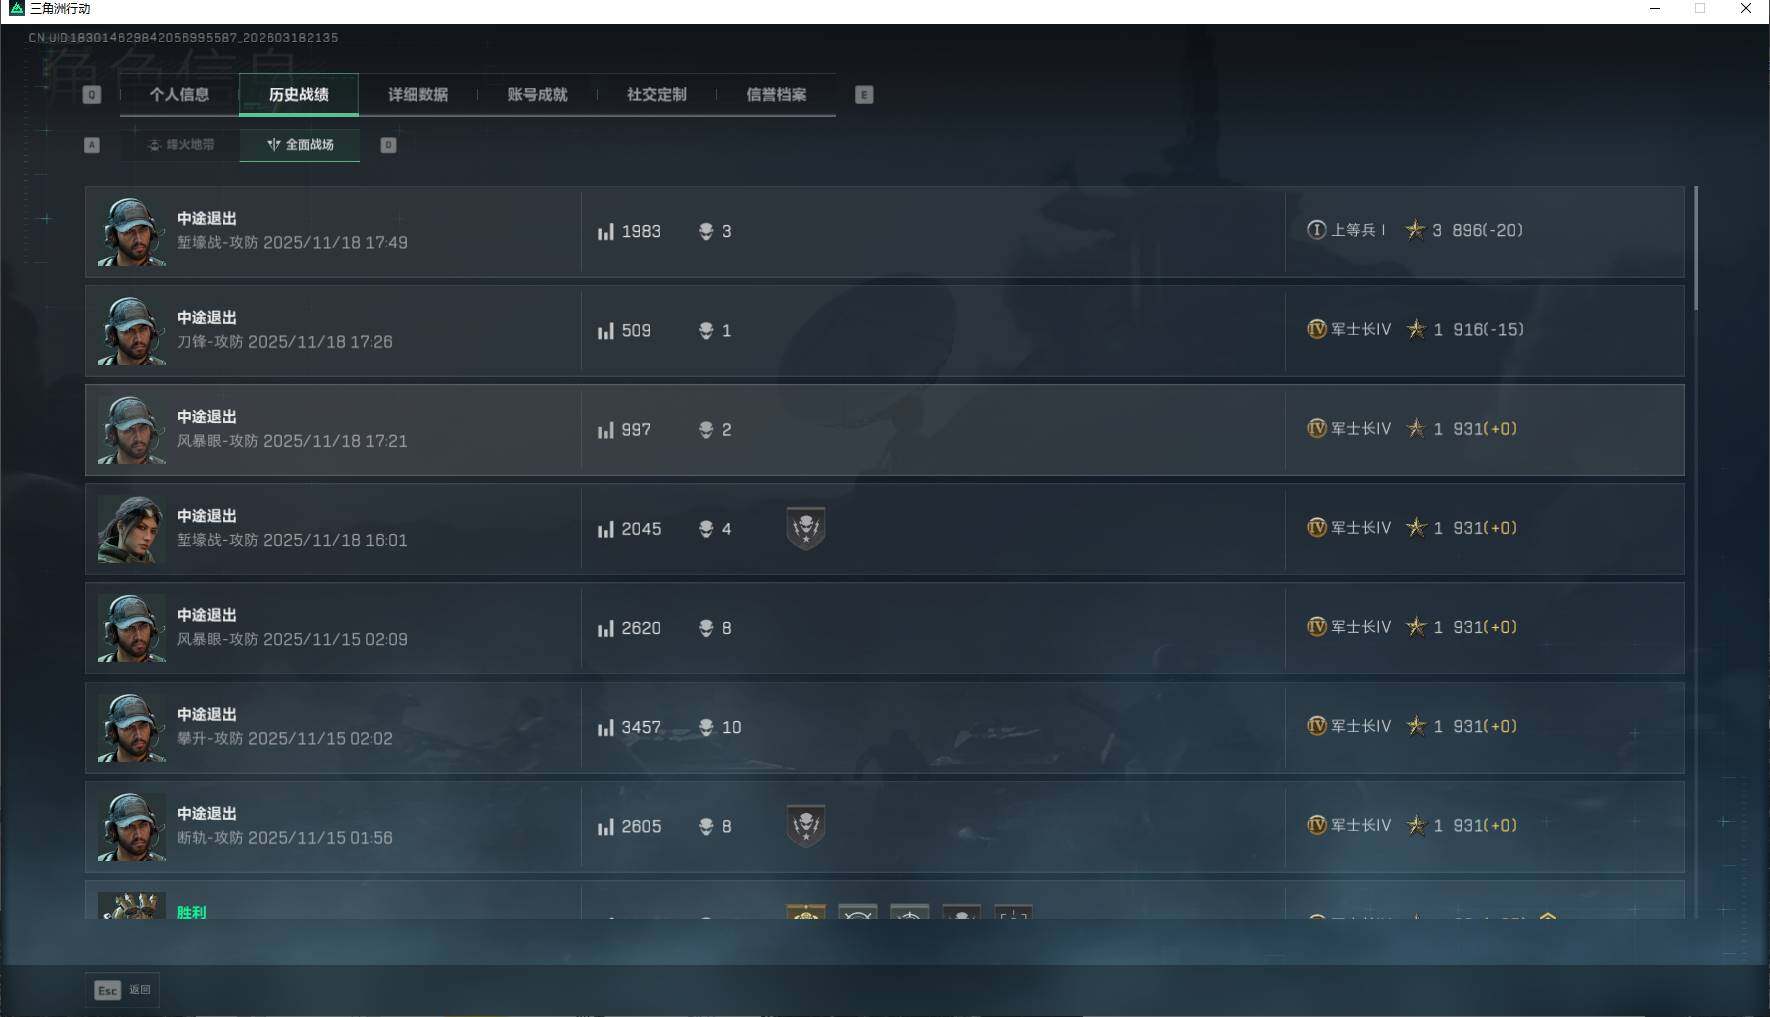Screen dimensions: 1770x1017
Task: Click the Q previous-tab key icon
Action: click(92, 95)
